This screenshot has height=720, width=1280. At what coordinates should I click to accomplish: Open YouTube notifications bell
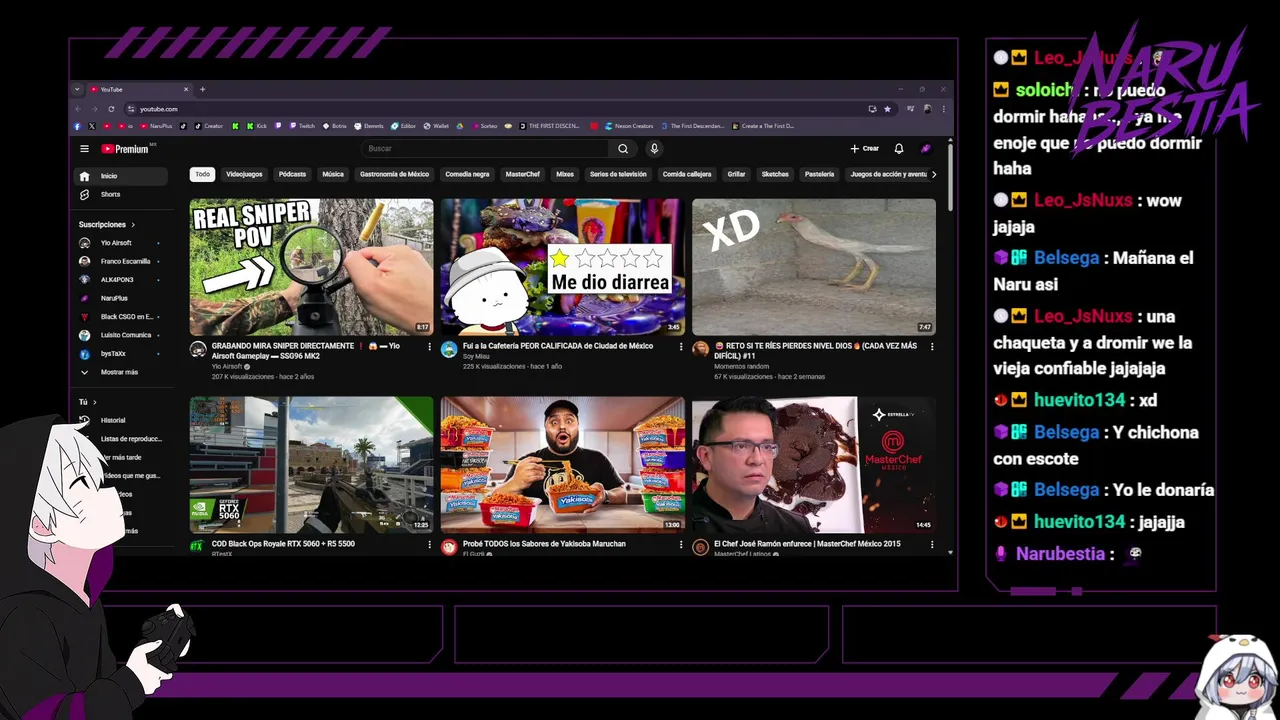[x=899, y=149]
